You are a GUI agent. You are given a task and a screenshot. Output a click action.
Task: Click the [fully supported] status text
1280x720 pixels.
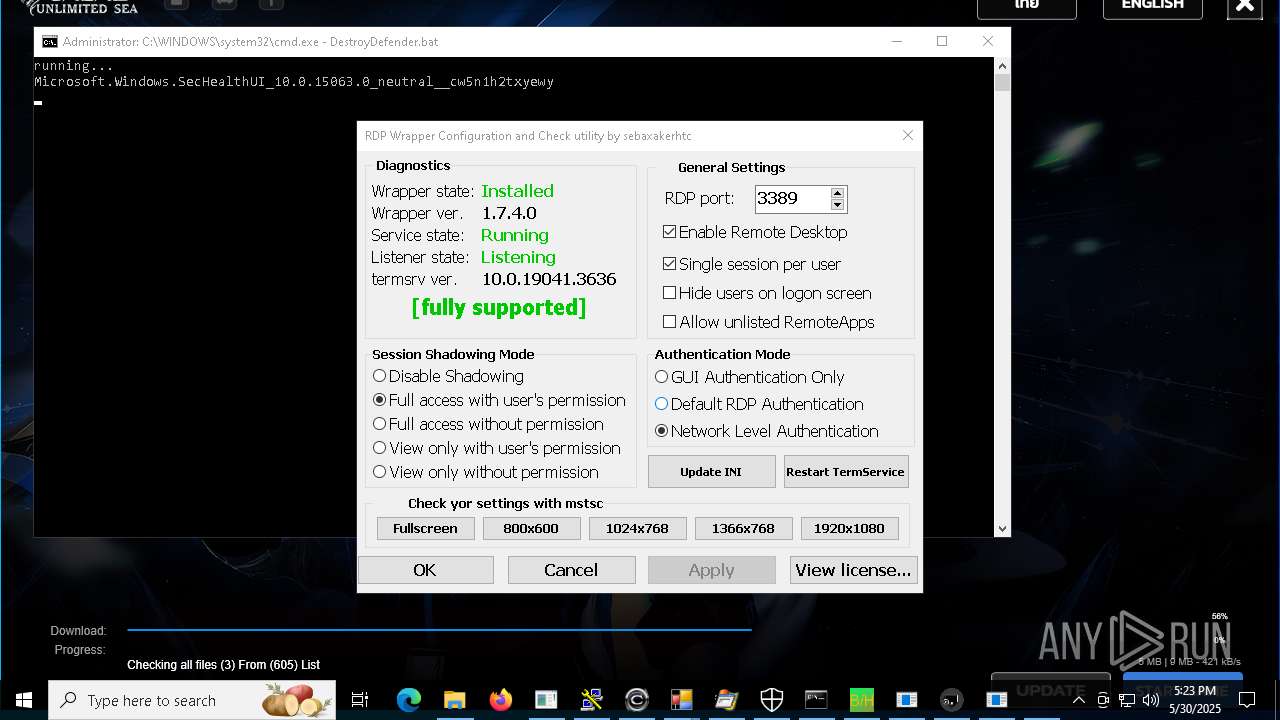point(499,308)
